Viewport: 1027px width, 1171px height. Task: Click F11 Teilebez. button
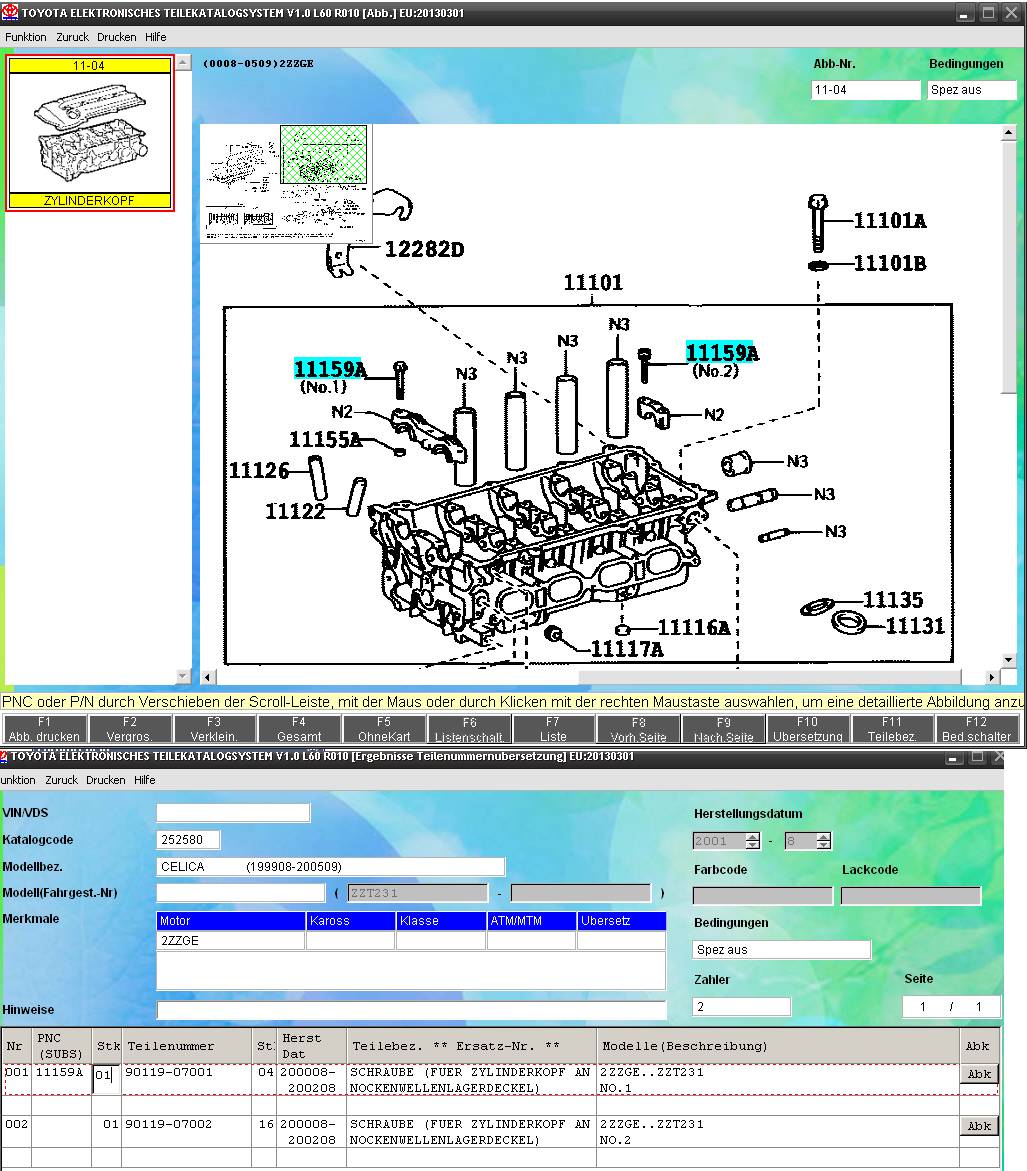point(892,729)
